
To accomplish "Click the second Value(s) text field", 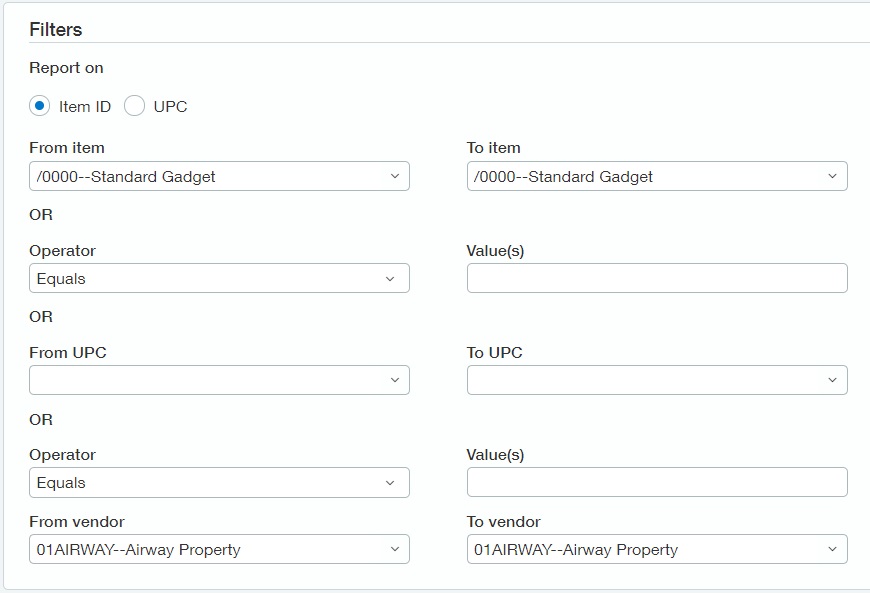I will tap(657, 483).
